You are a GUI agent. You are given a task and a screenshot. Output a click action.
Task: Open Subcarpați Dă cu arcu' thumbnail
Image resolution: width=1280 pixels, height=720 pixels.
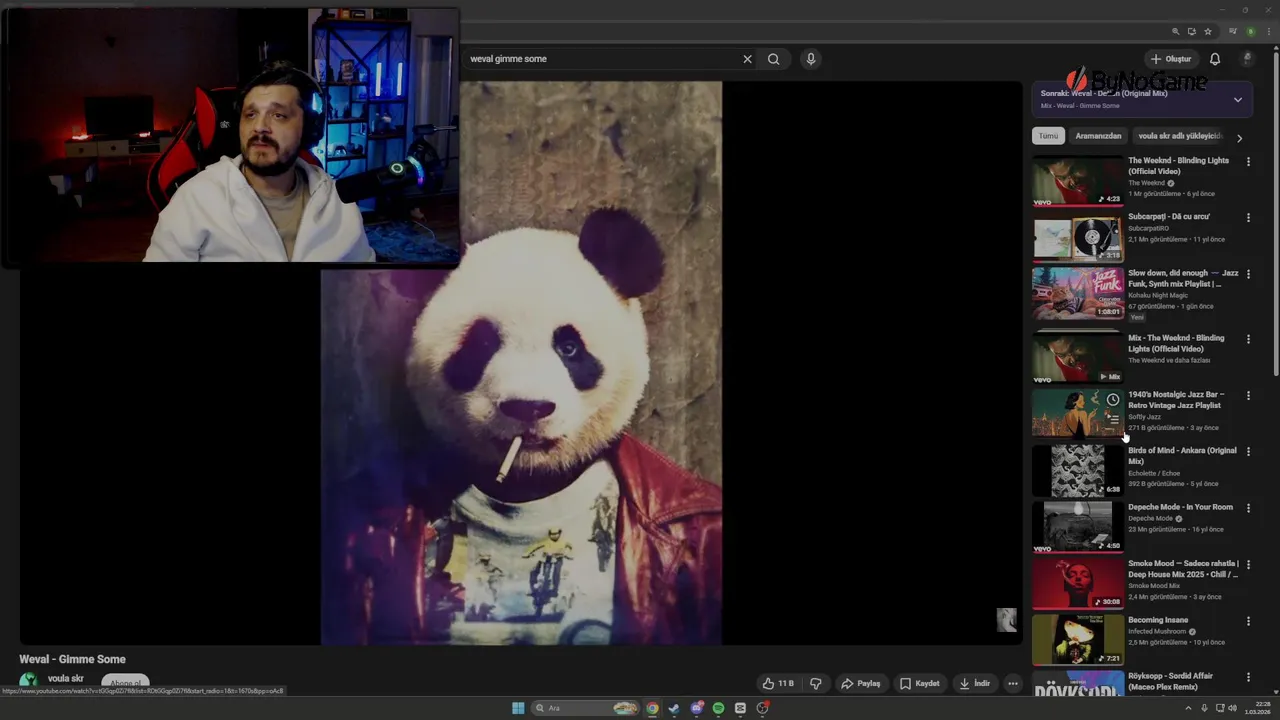coord(1078,237)
